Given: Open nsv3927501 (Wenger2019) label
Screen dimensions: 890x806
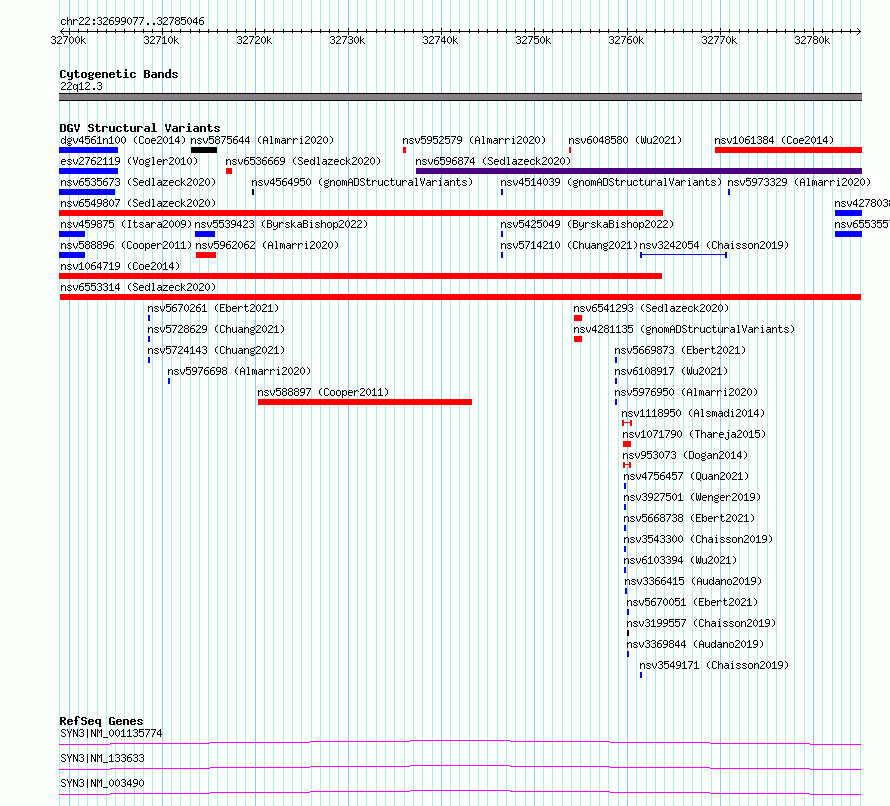Looking at the screenshot, I should [692, 497].
